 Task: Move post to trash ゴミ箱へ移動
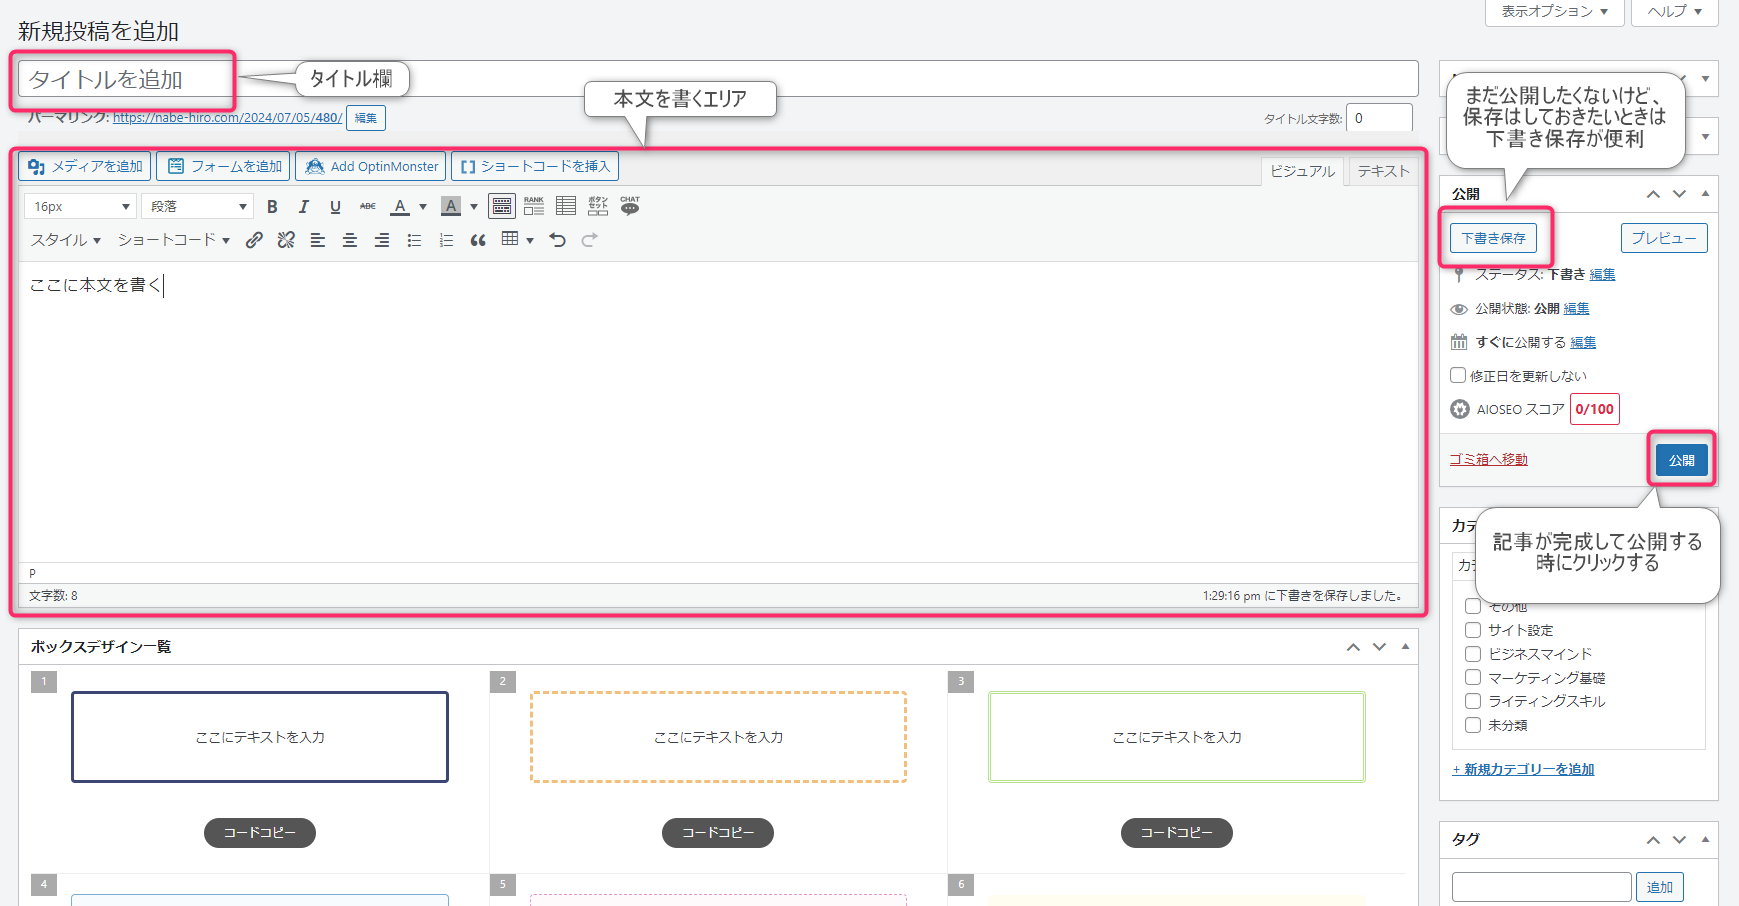tap(1489, 459)
